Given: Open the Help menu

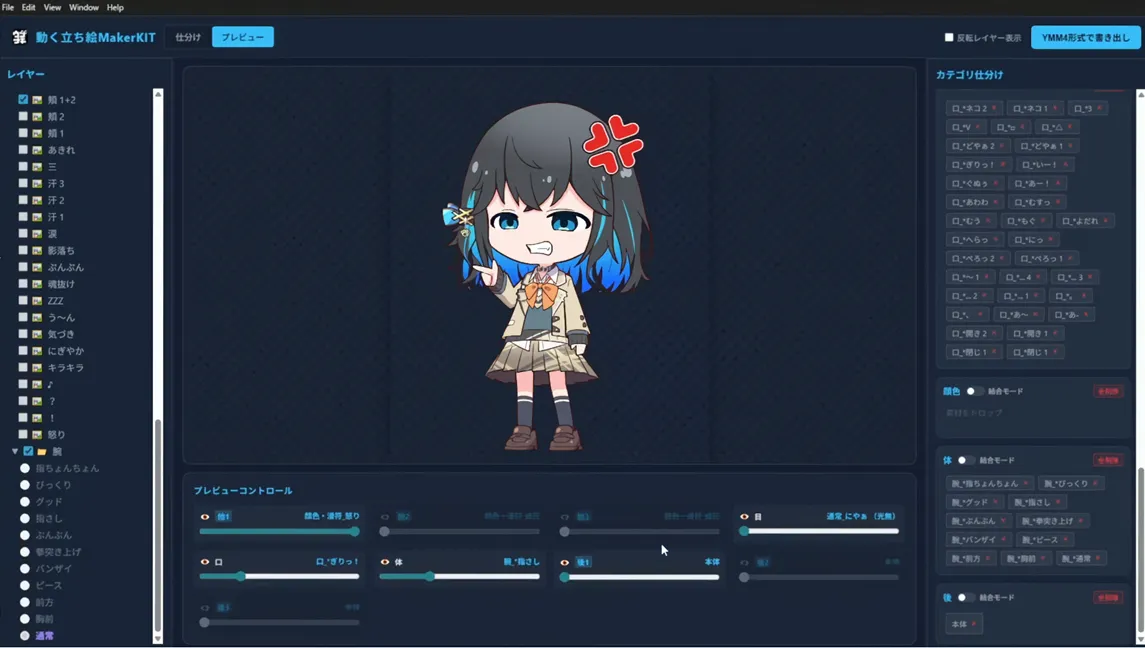Looking at the screenshot, I should pyautogui.click(x=115, y=7).
